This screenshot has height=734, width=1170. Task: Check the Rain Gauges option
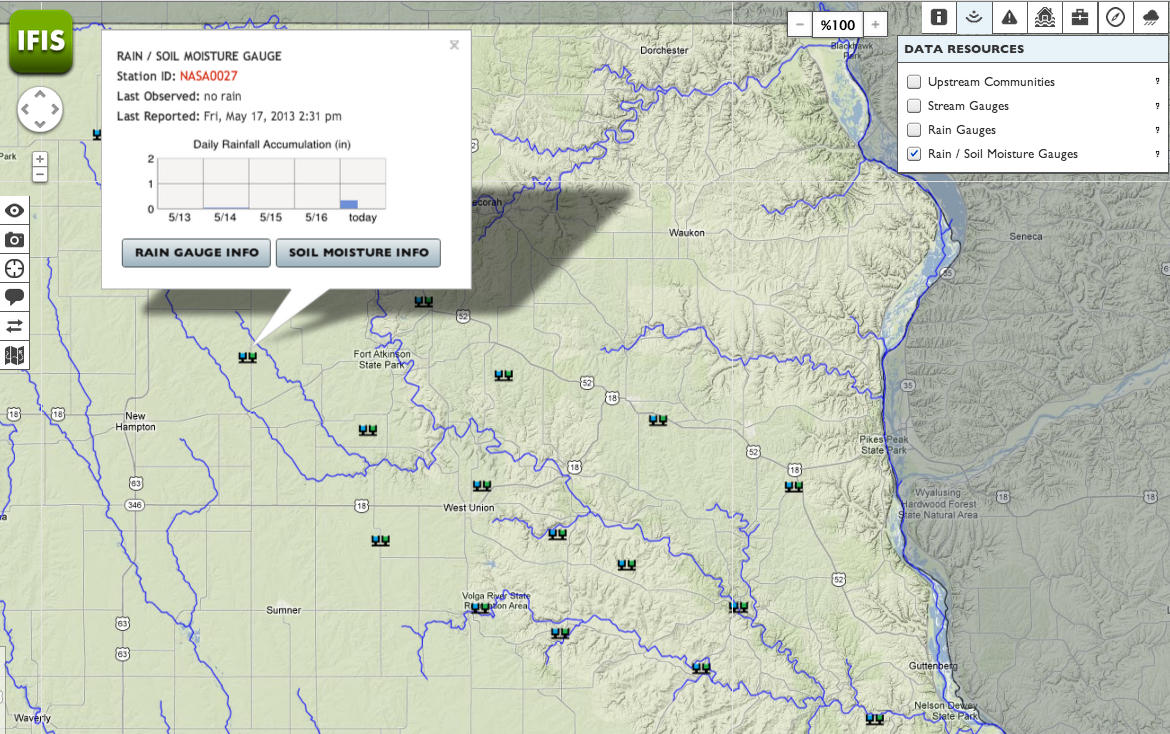pos(913,129)
